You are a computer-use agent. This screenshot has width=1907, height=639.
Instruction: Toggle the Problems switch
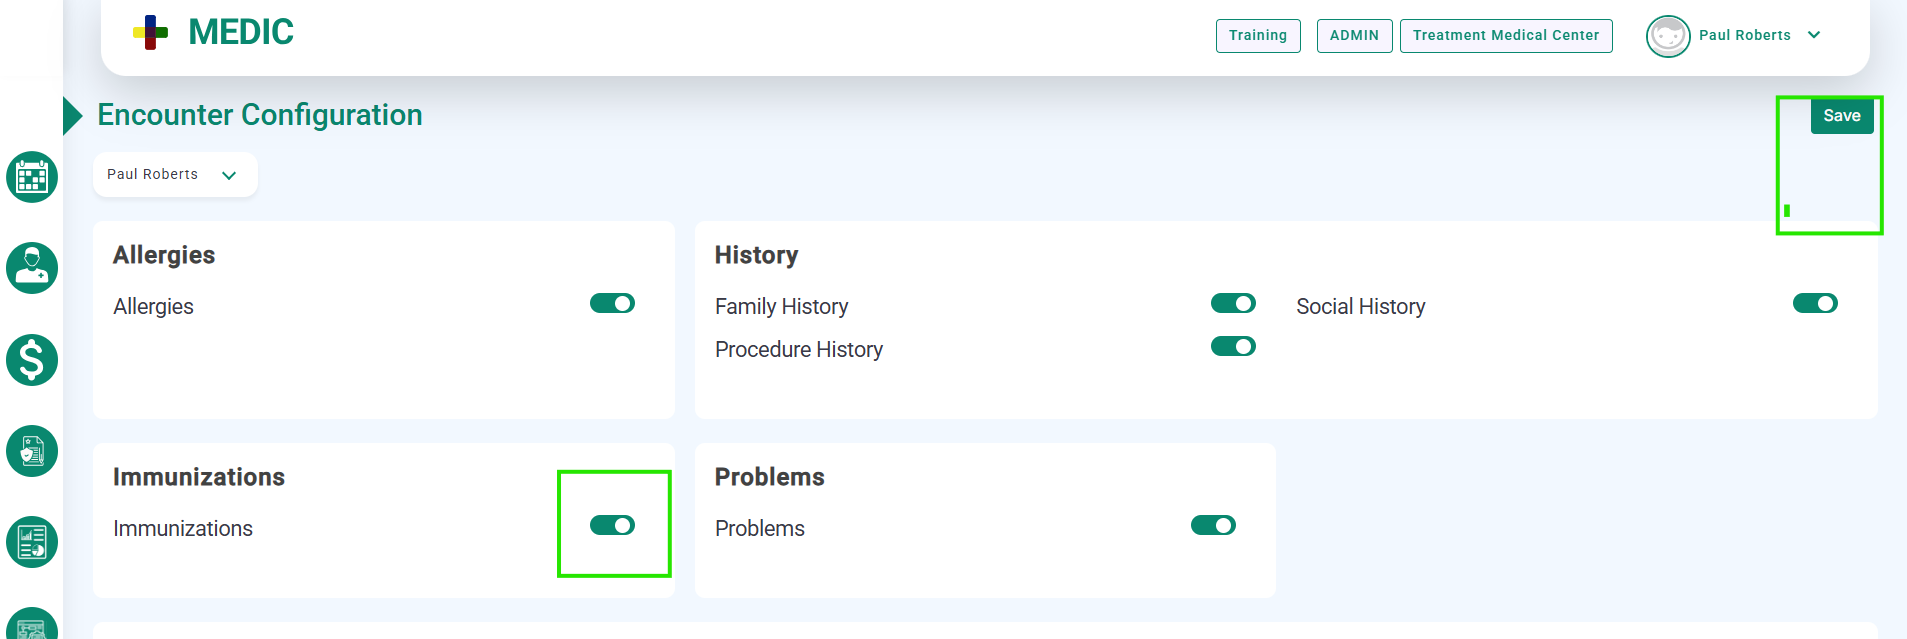click(1213, 525)
